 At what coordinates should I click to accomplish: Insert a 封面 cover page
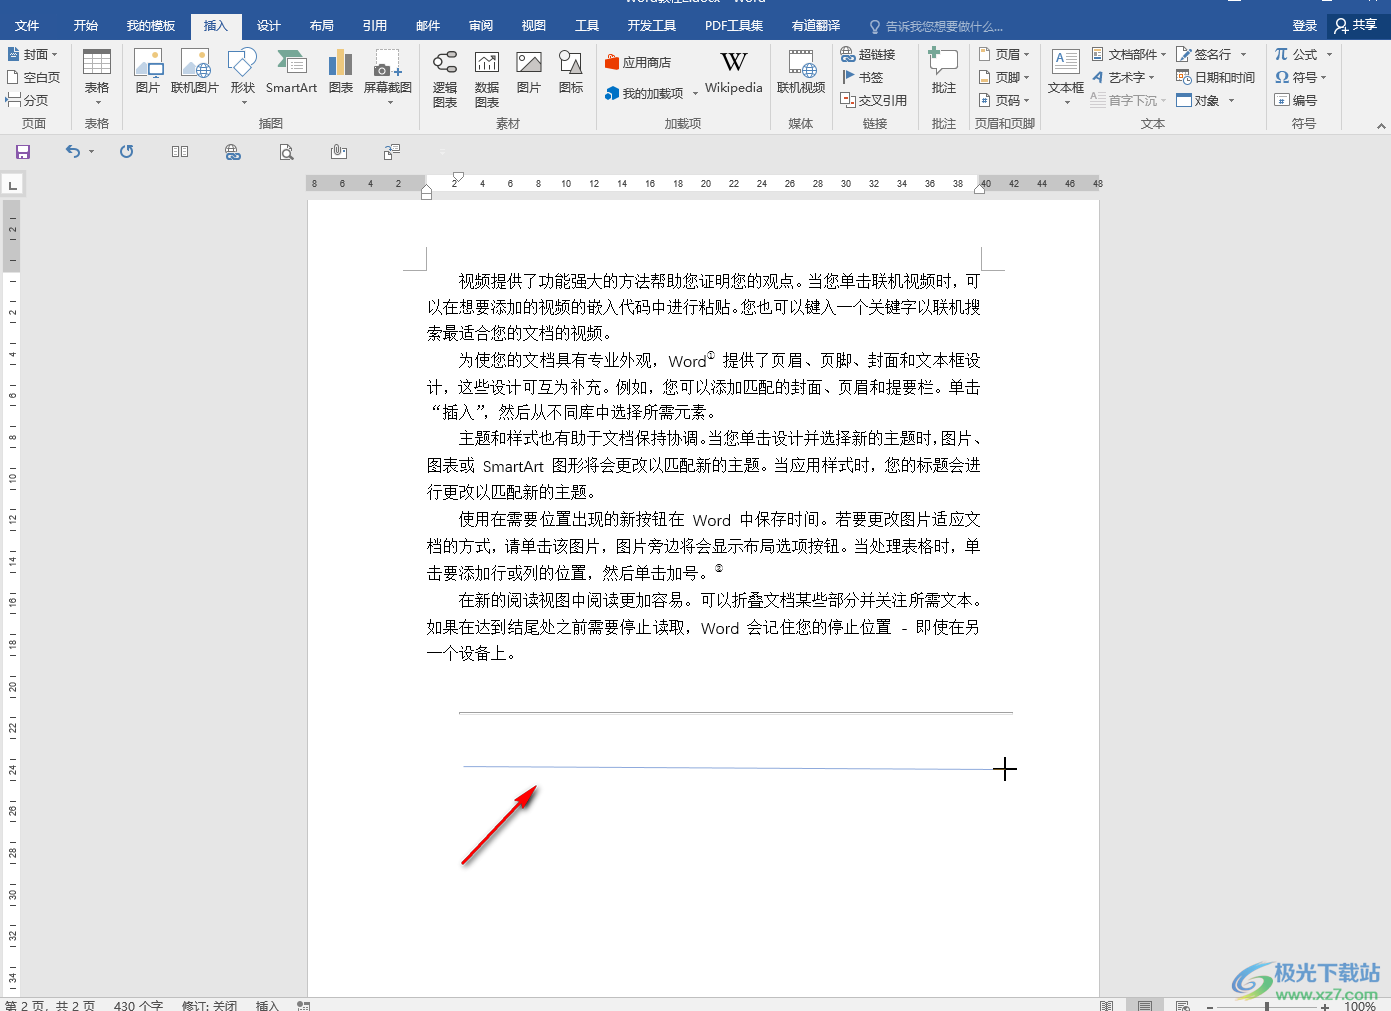pos(32,54)
